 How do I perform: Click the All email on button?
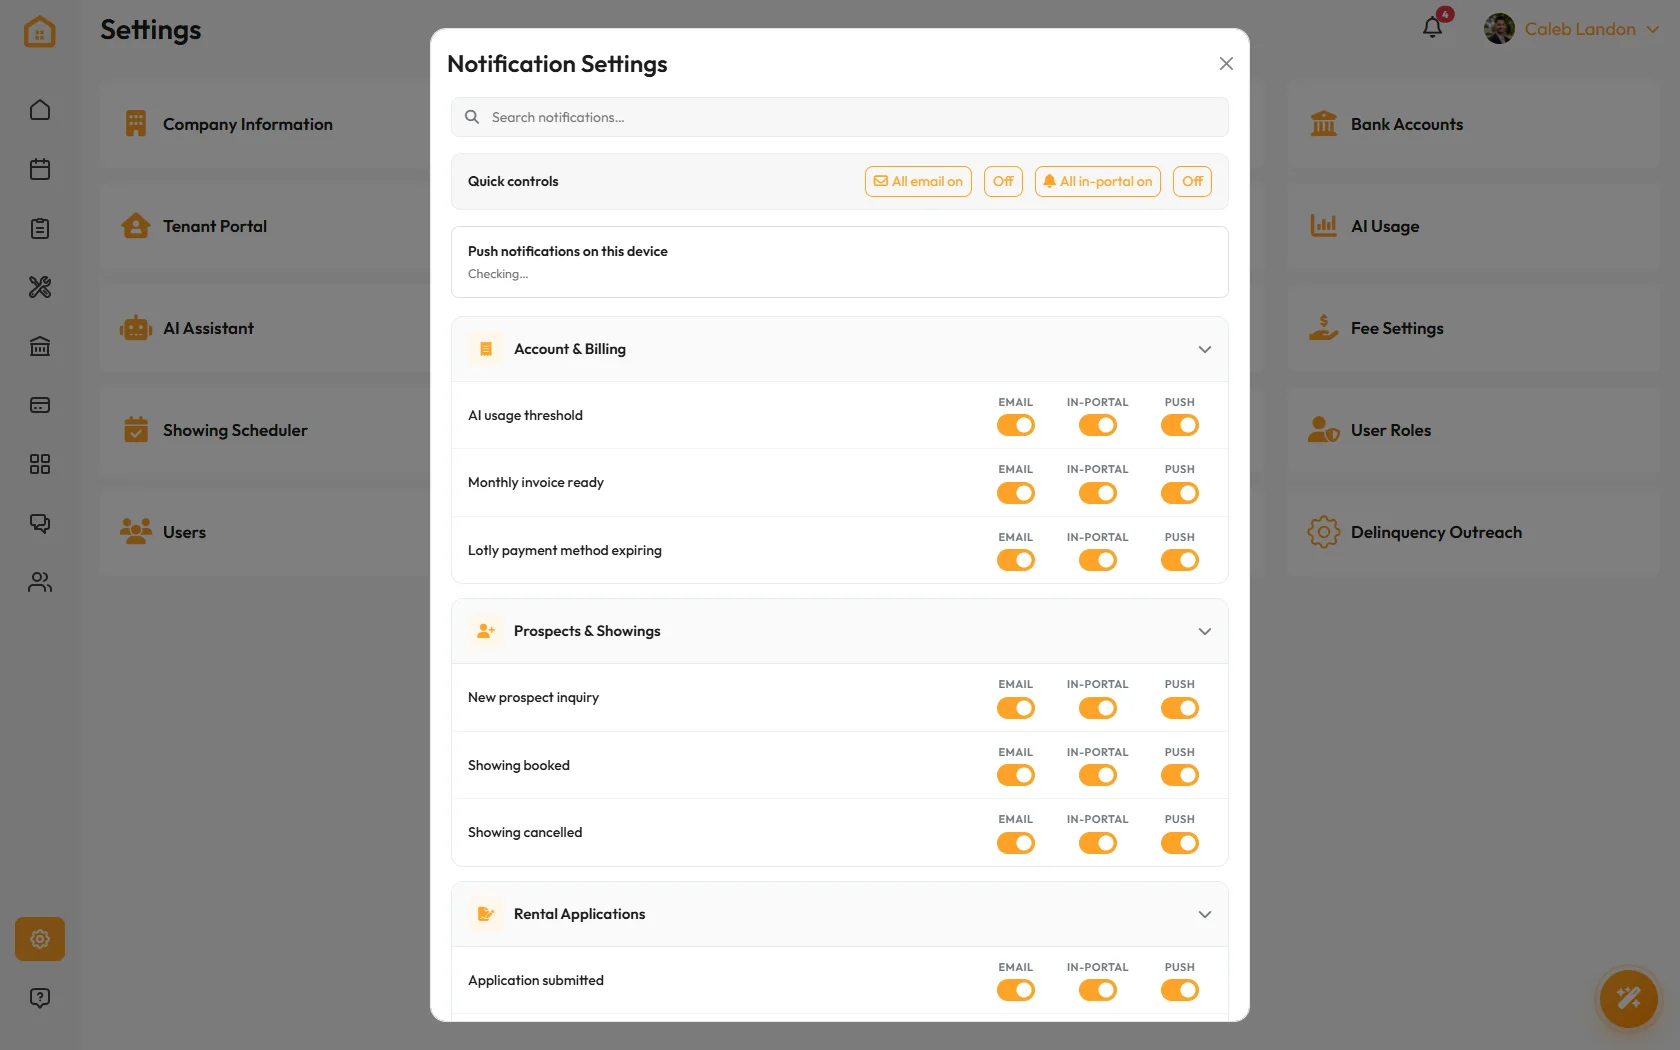pos(918,181)
